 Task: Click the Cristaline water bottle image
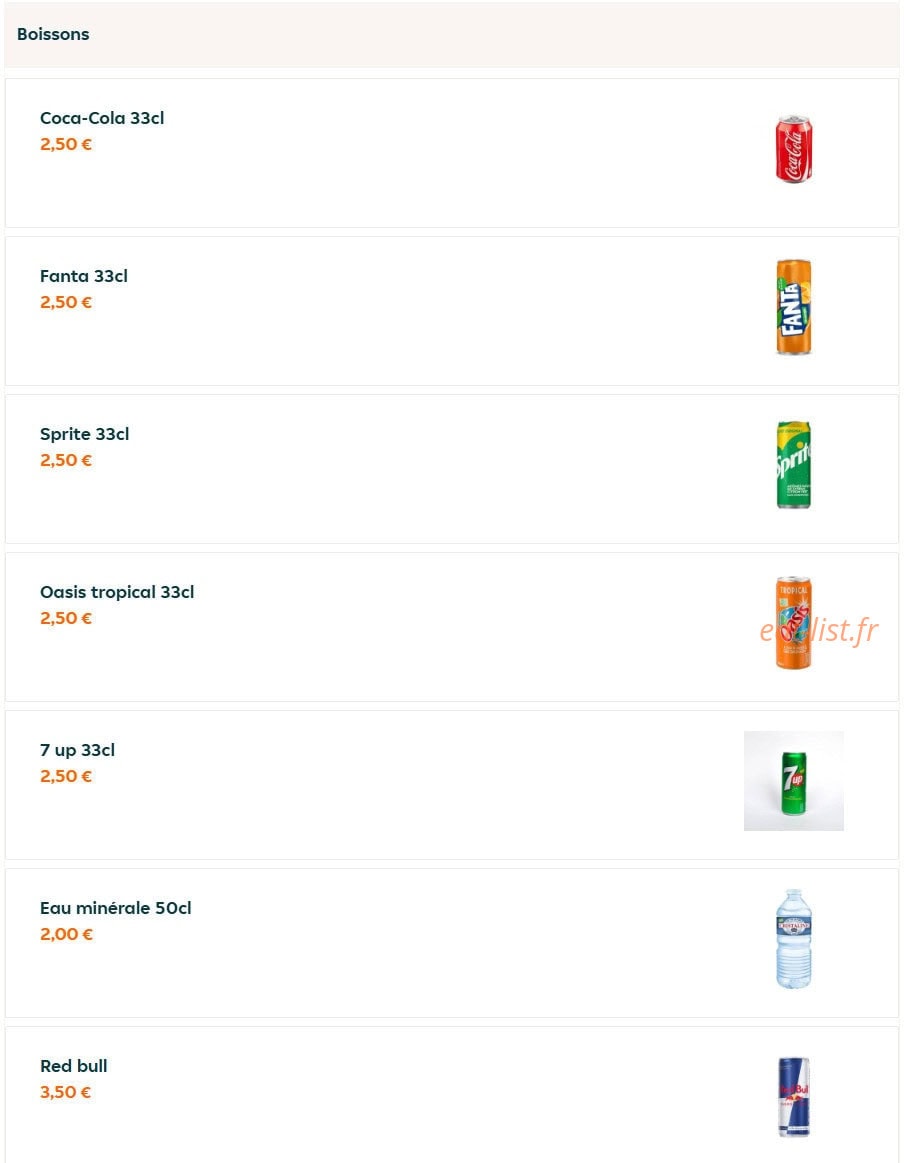[794, 939]
